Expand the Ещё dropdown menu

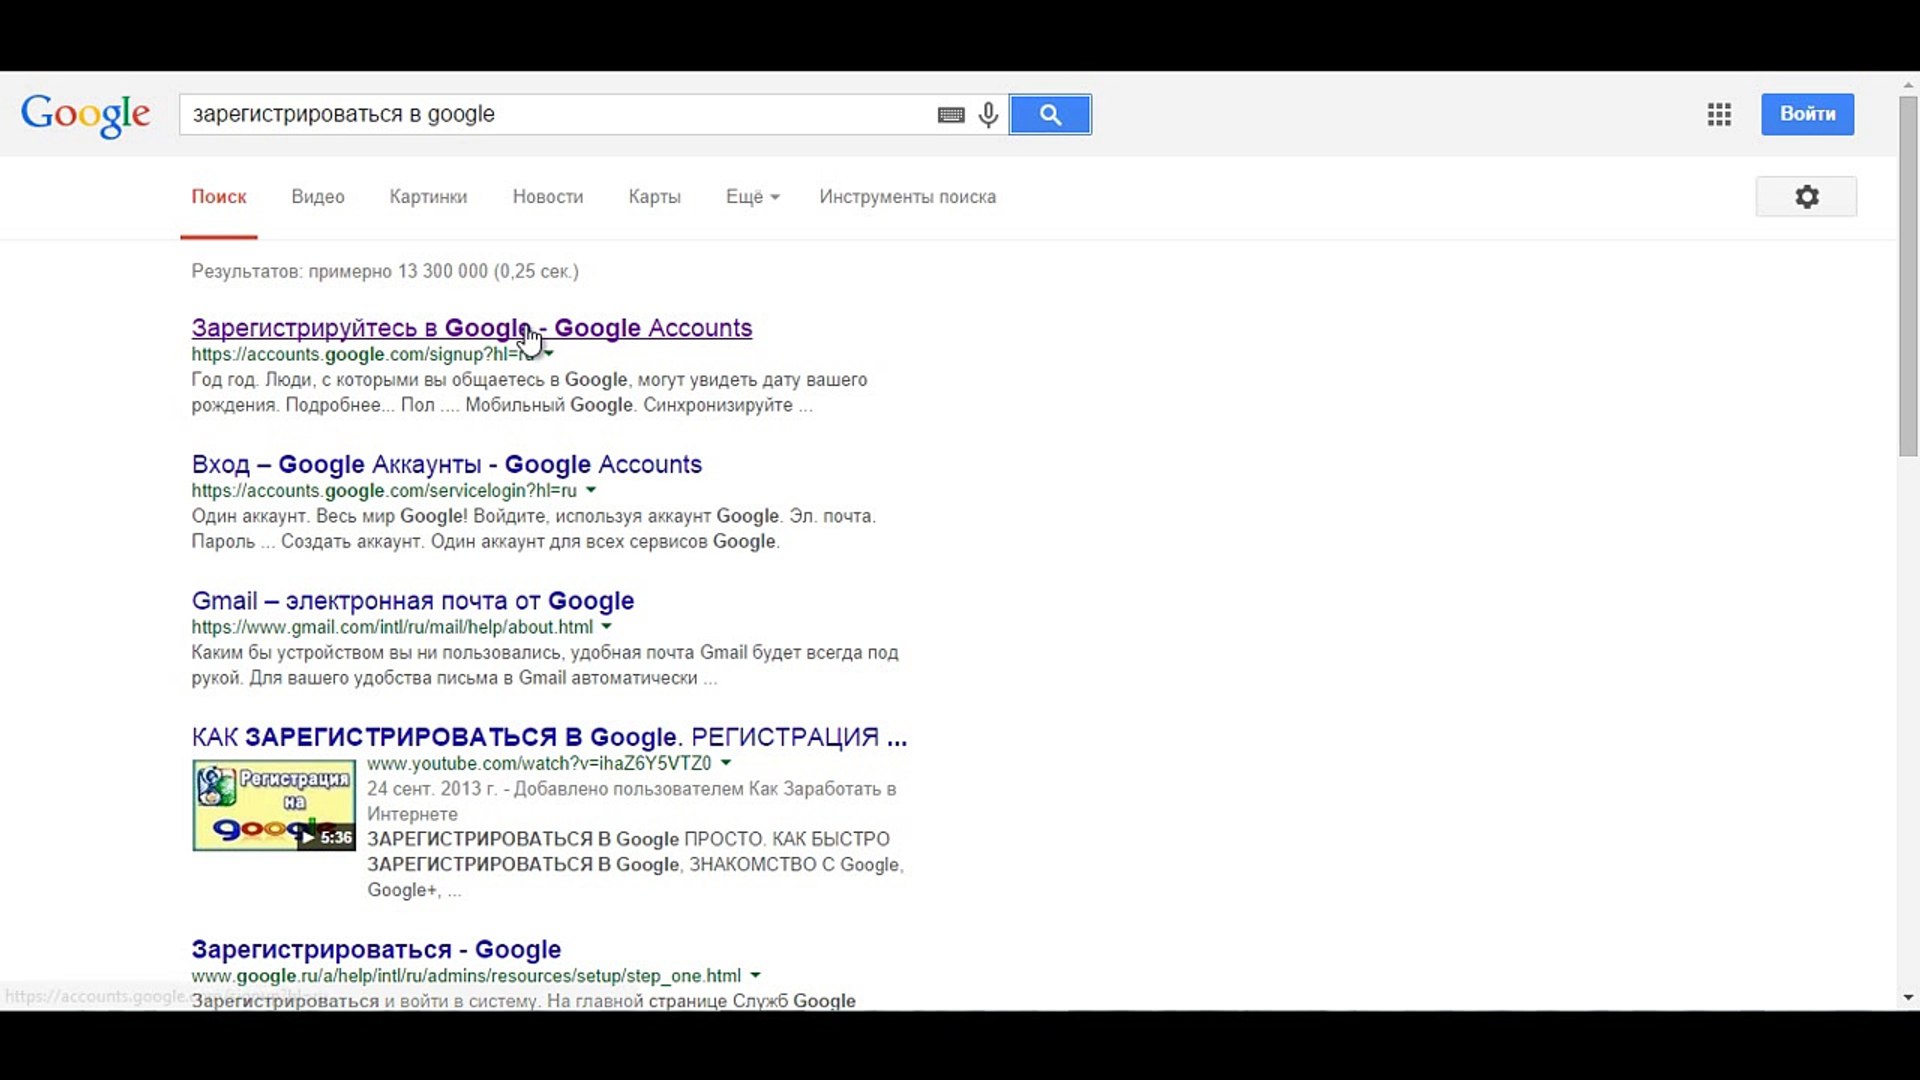[x=752, y=197]
